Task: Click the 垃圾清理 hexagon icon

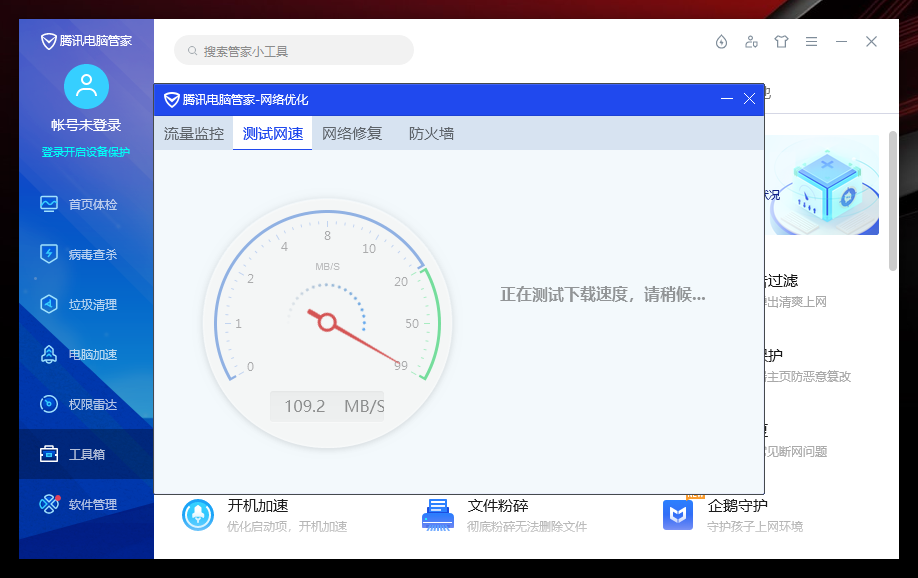Action: click(49, 304)
